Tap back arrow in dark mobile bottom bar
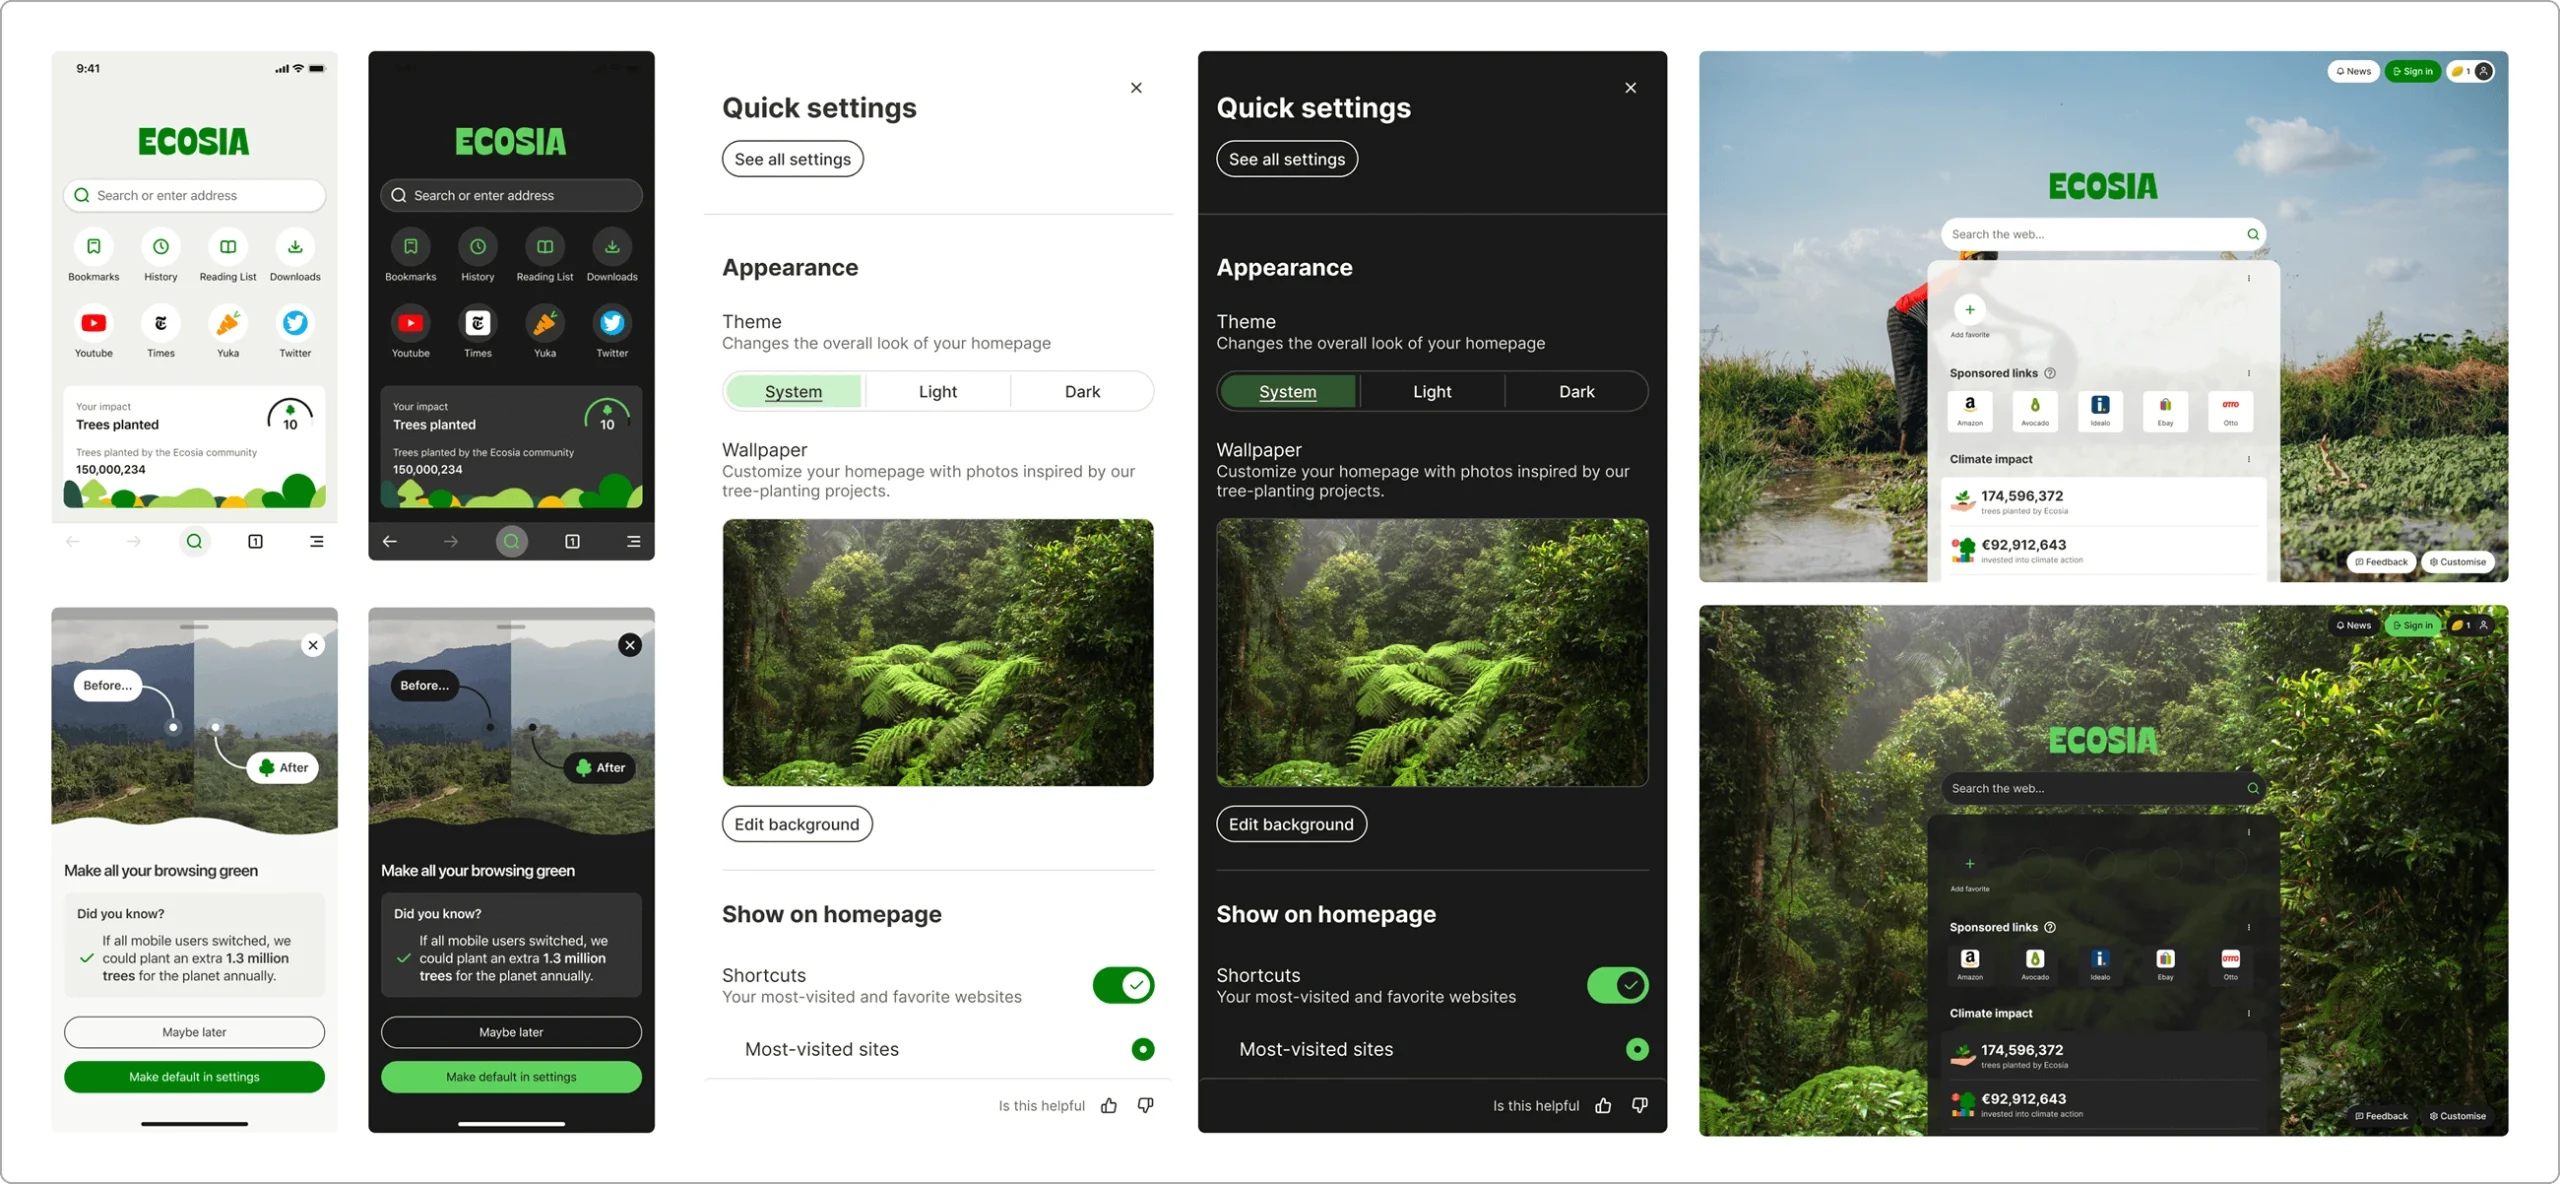The height and width of the screenshot is (1184, 2560). (390, 541)
